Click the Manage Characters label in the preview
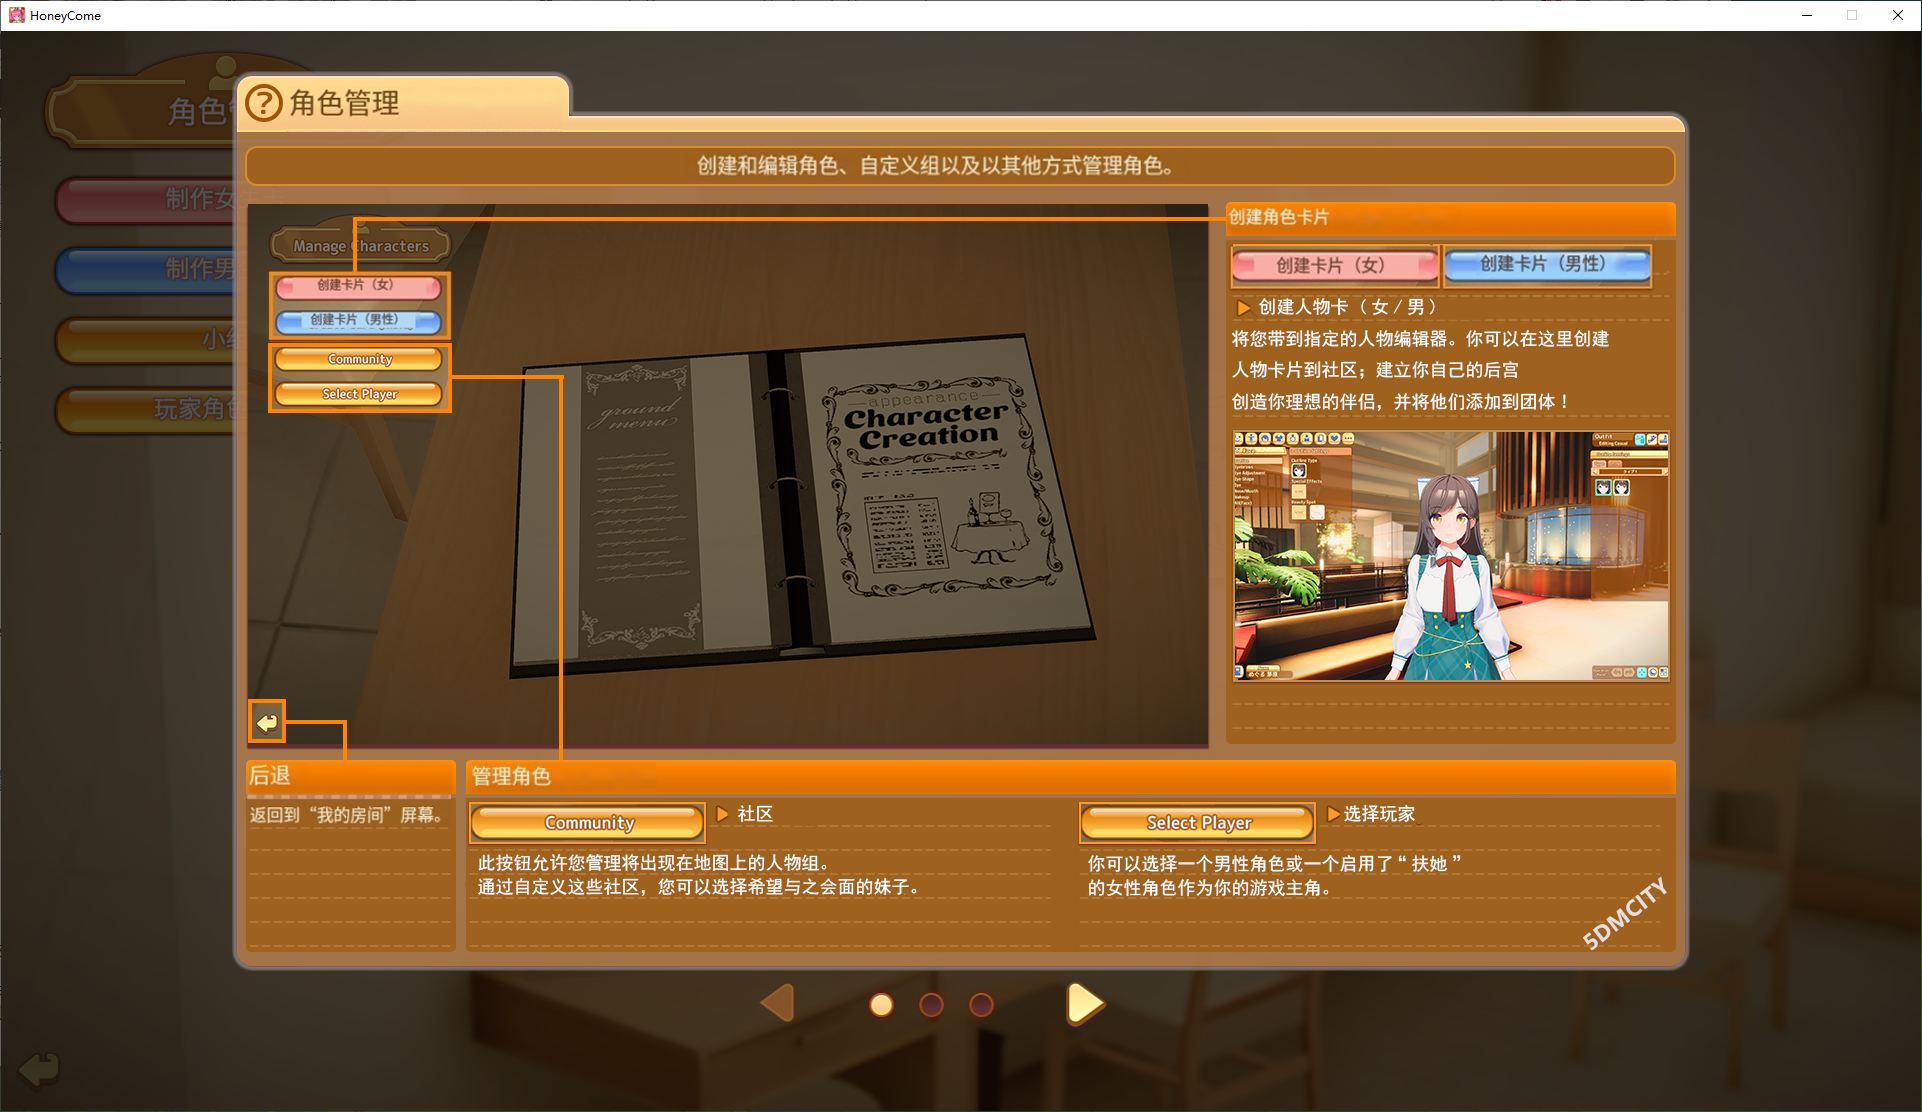1922x1112 pixels. [x=360, y=246]
